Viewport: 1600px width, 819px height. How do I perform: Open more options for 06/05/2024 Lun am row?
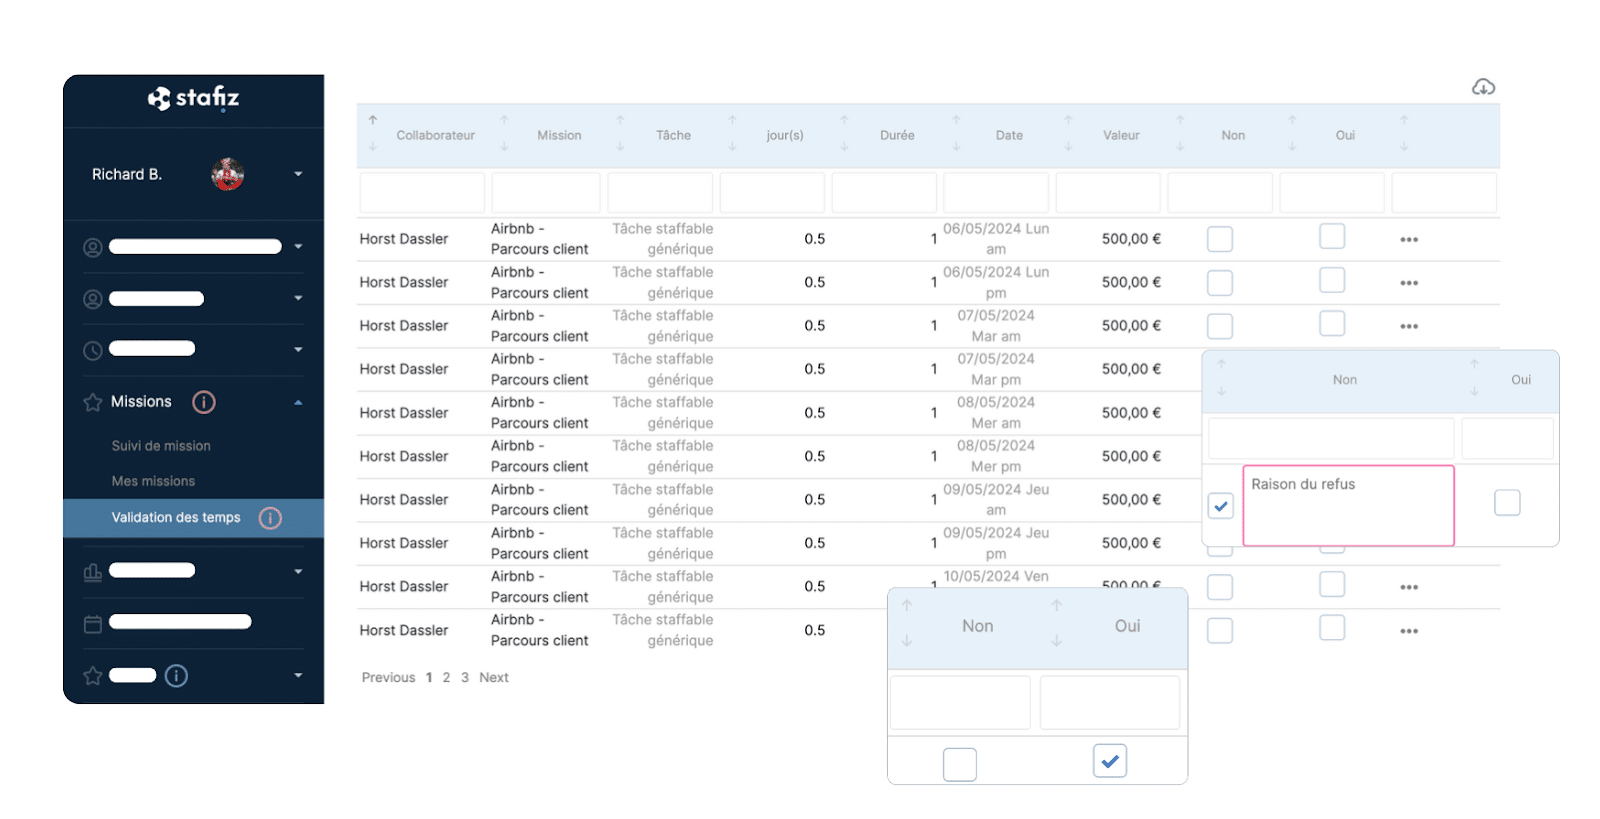[1409, 240]
